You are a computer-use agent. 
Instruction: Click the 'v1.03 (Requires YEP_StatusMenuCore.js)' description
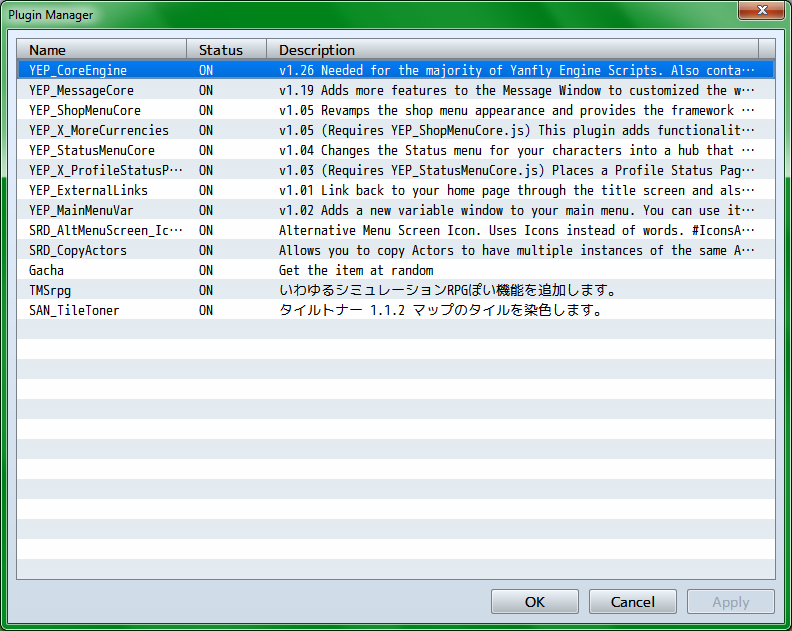tap(517, 170)
